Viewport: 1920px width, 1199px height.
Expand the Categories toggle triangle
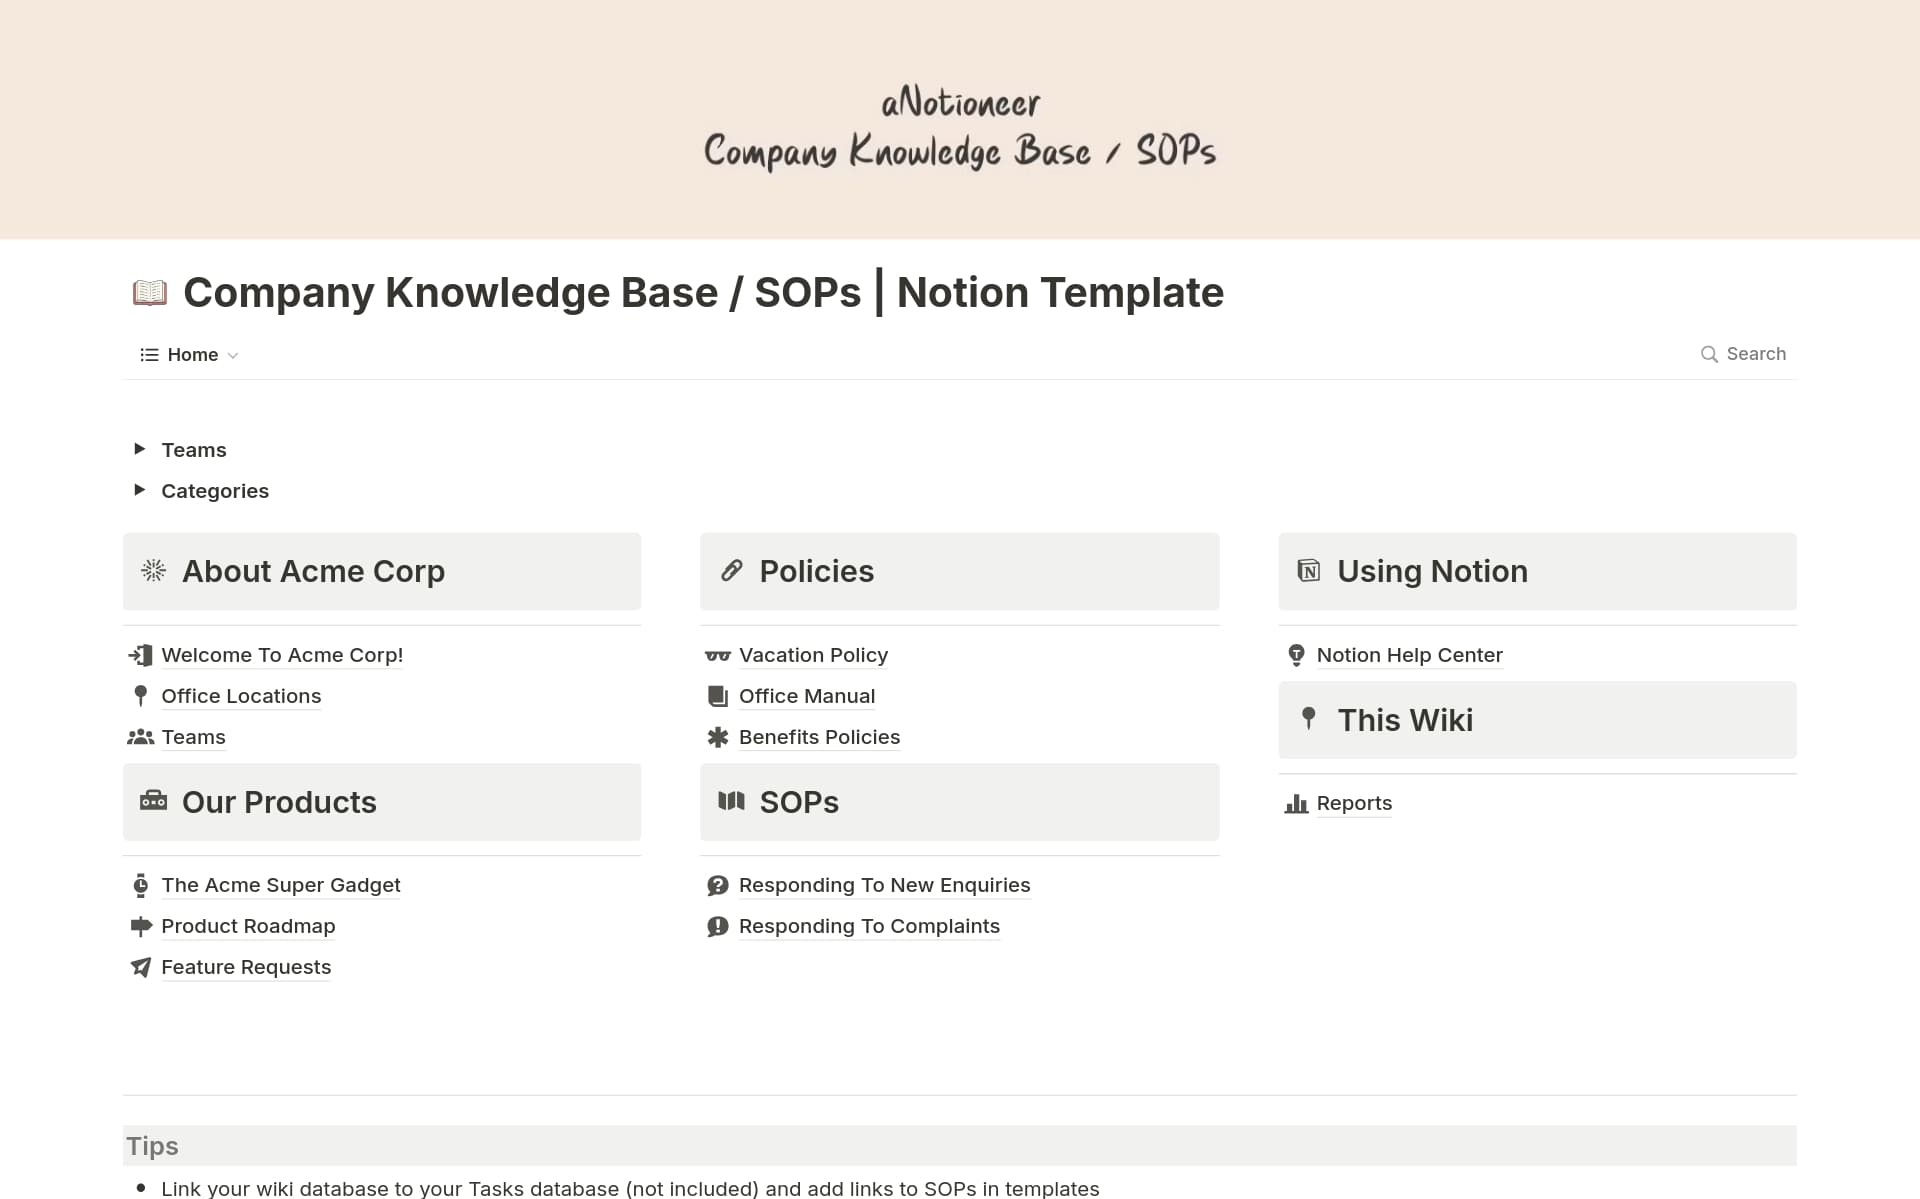140,490
